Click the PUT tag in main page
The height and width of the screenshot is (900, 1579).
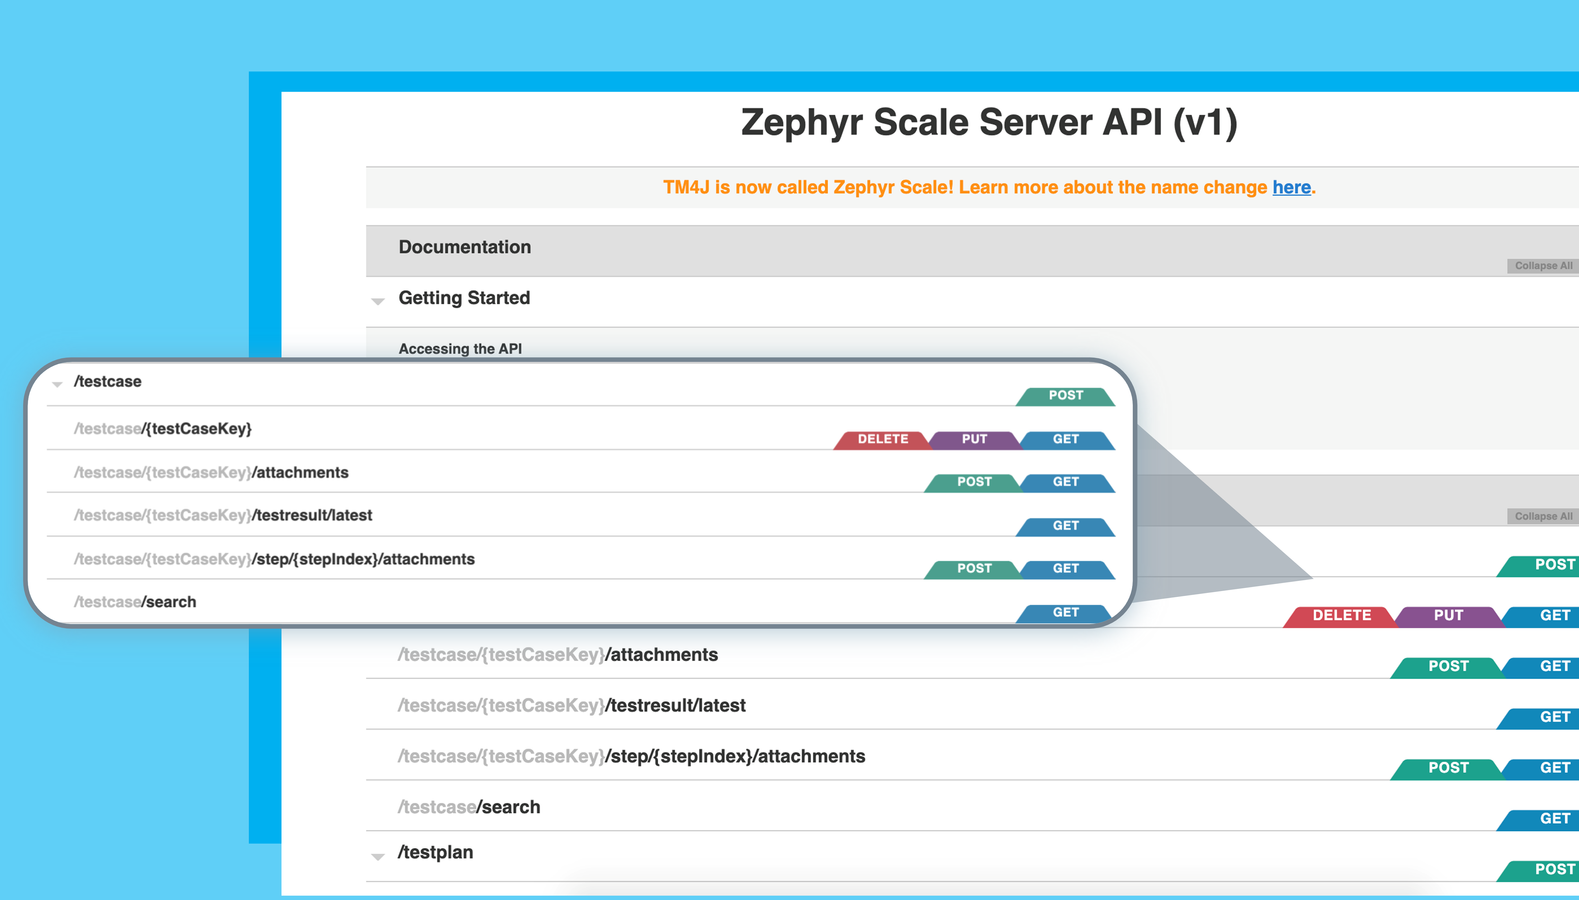coord(1448,616)
